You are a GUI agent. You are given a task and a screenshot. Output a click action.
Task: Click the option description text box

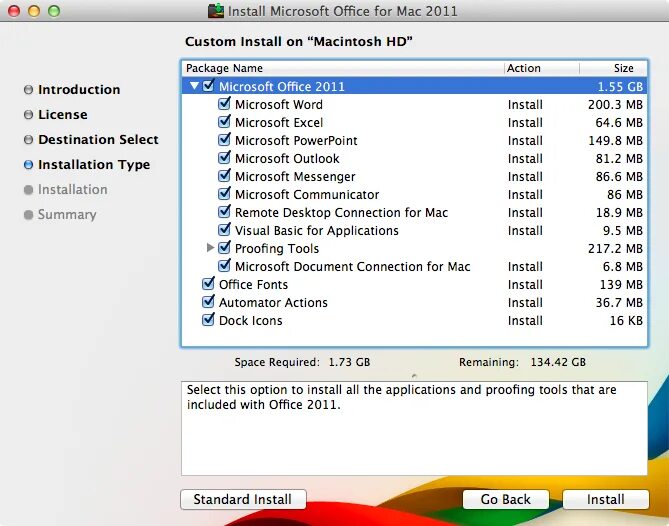(414, 428)
